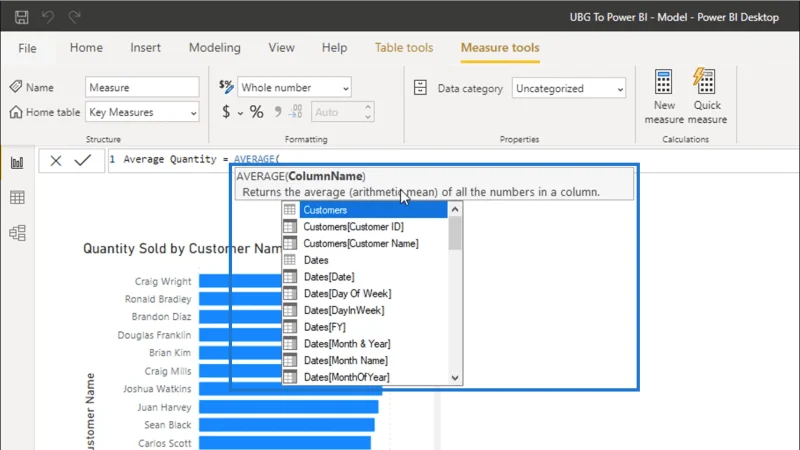Expand the currency symbol dropdown arrow
The height and width of the screenshot is (450, 800).
click(x=240, y=113)
